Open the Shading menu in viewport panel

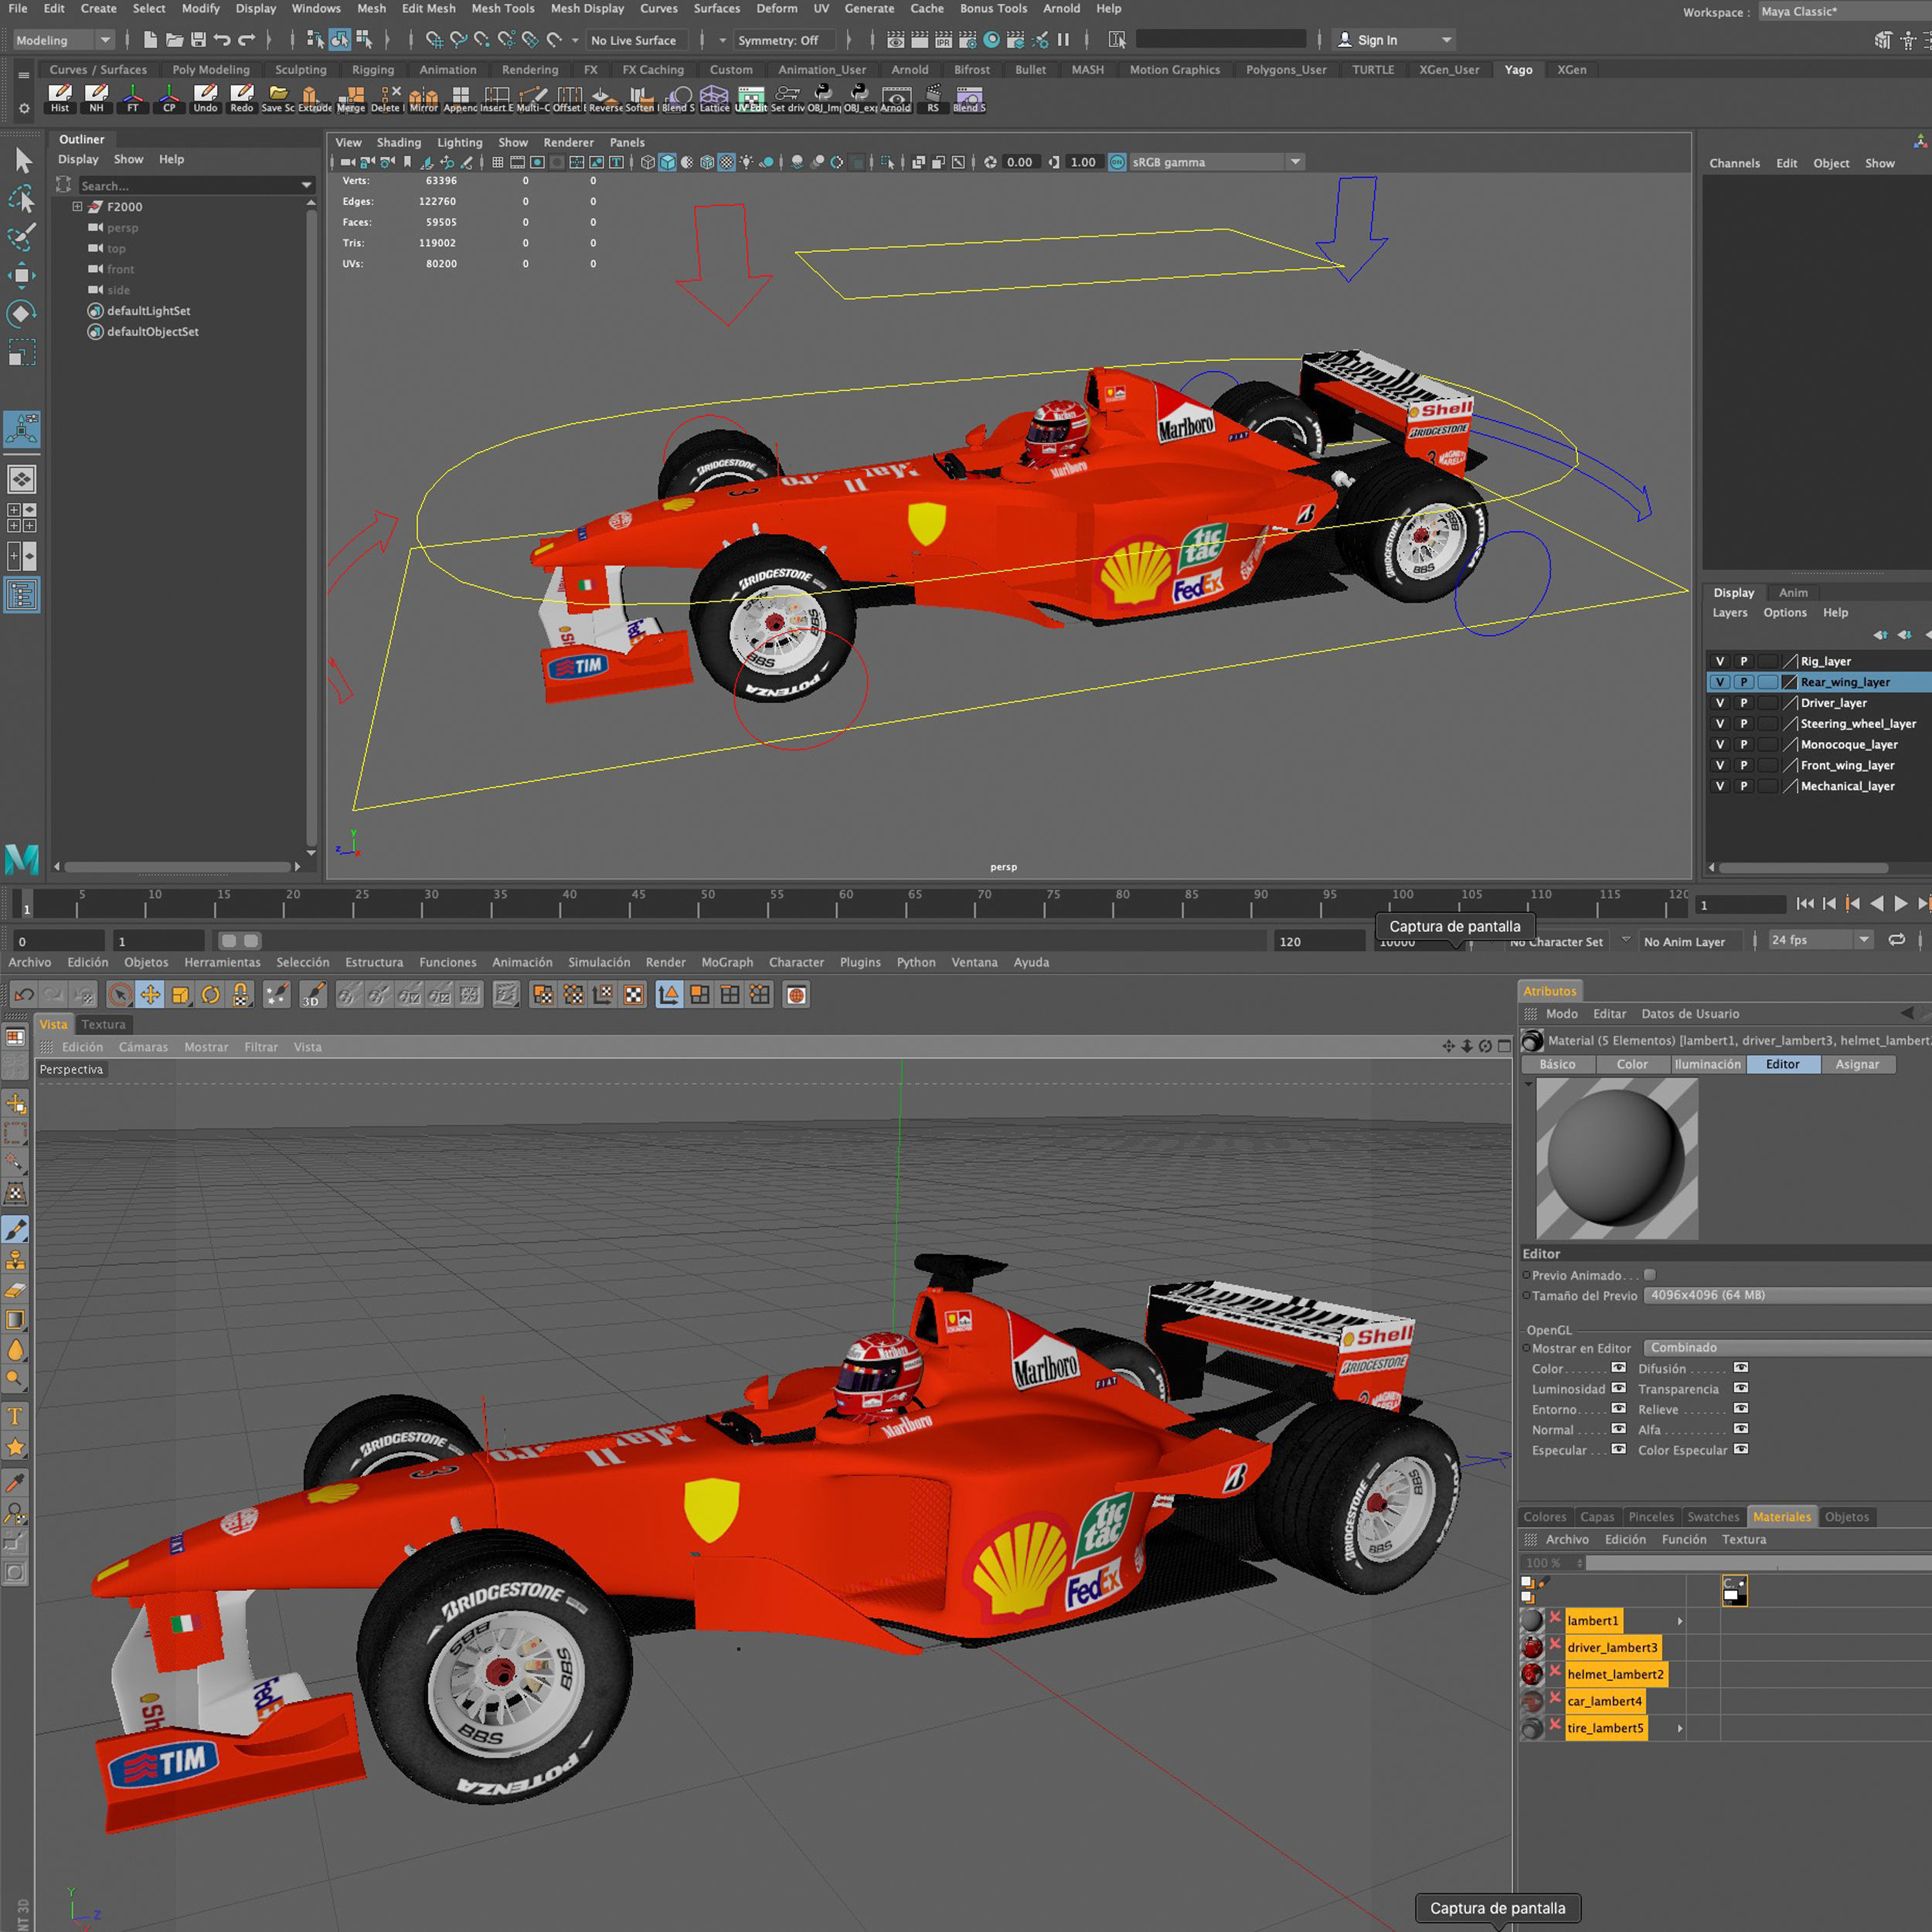[x=399, y=143]
